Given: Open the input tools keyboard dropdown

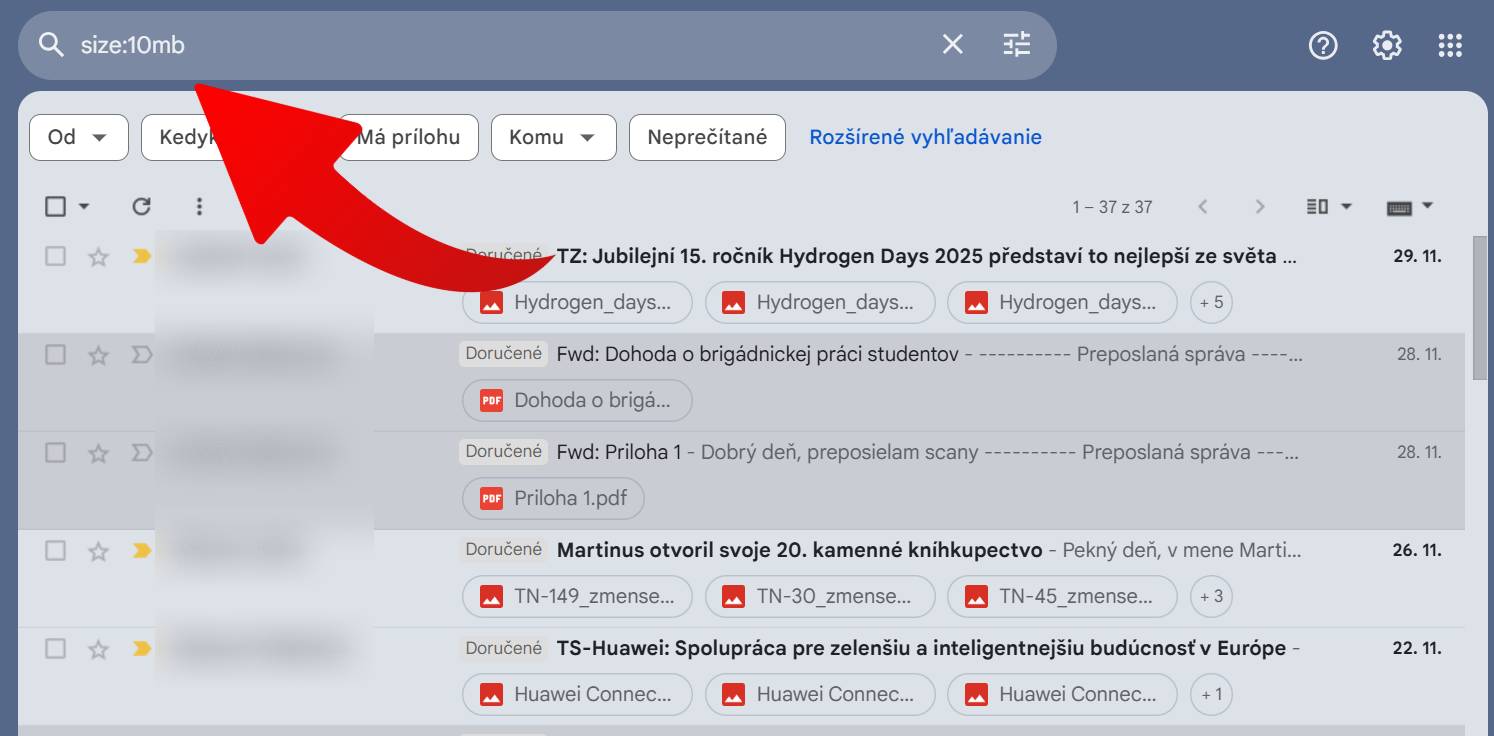Looking at the screenshot, I should pyautogui.click(x=1410, y=206).
